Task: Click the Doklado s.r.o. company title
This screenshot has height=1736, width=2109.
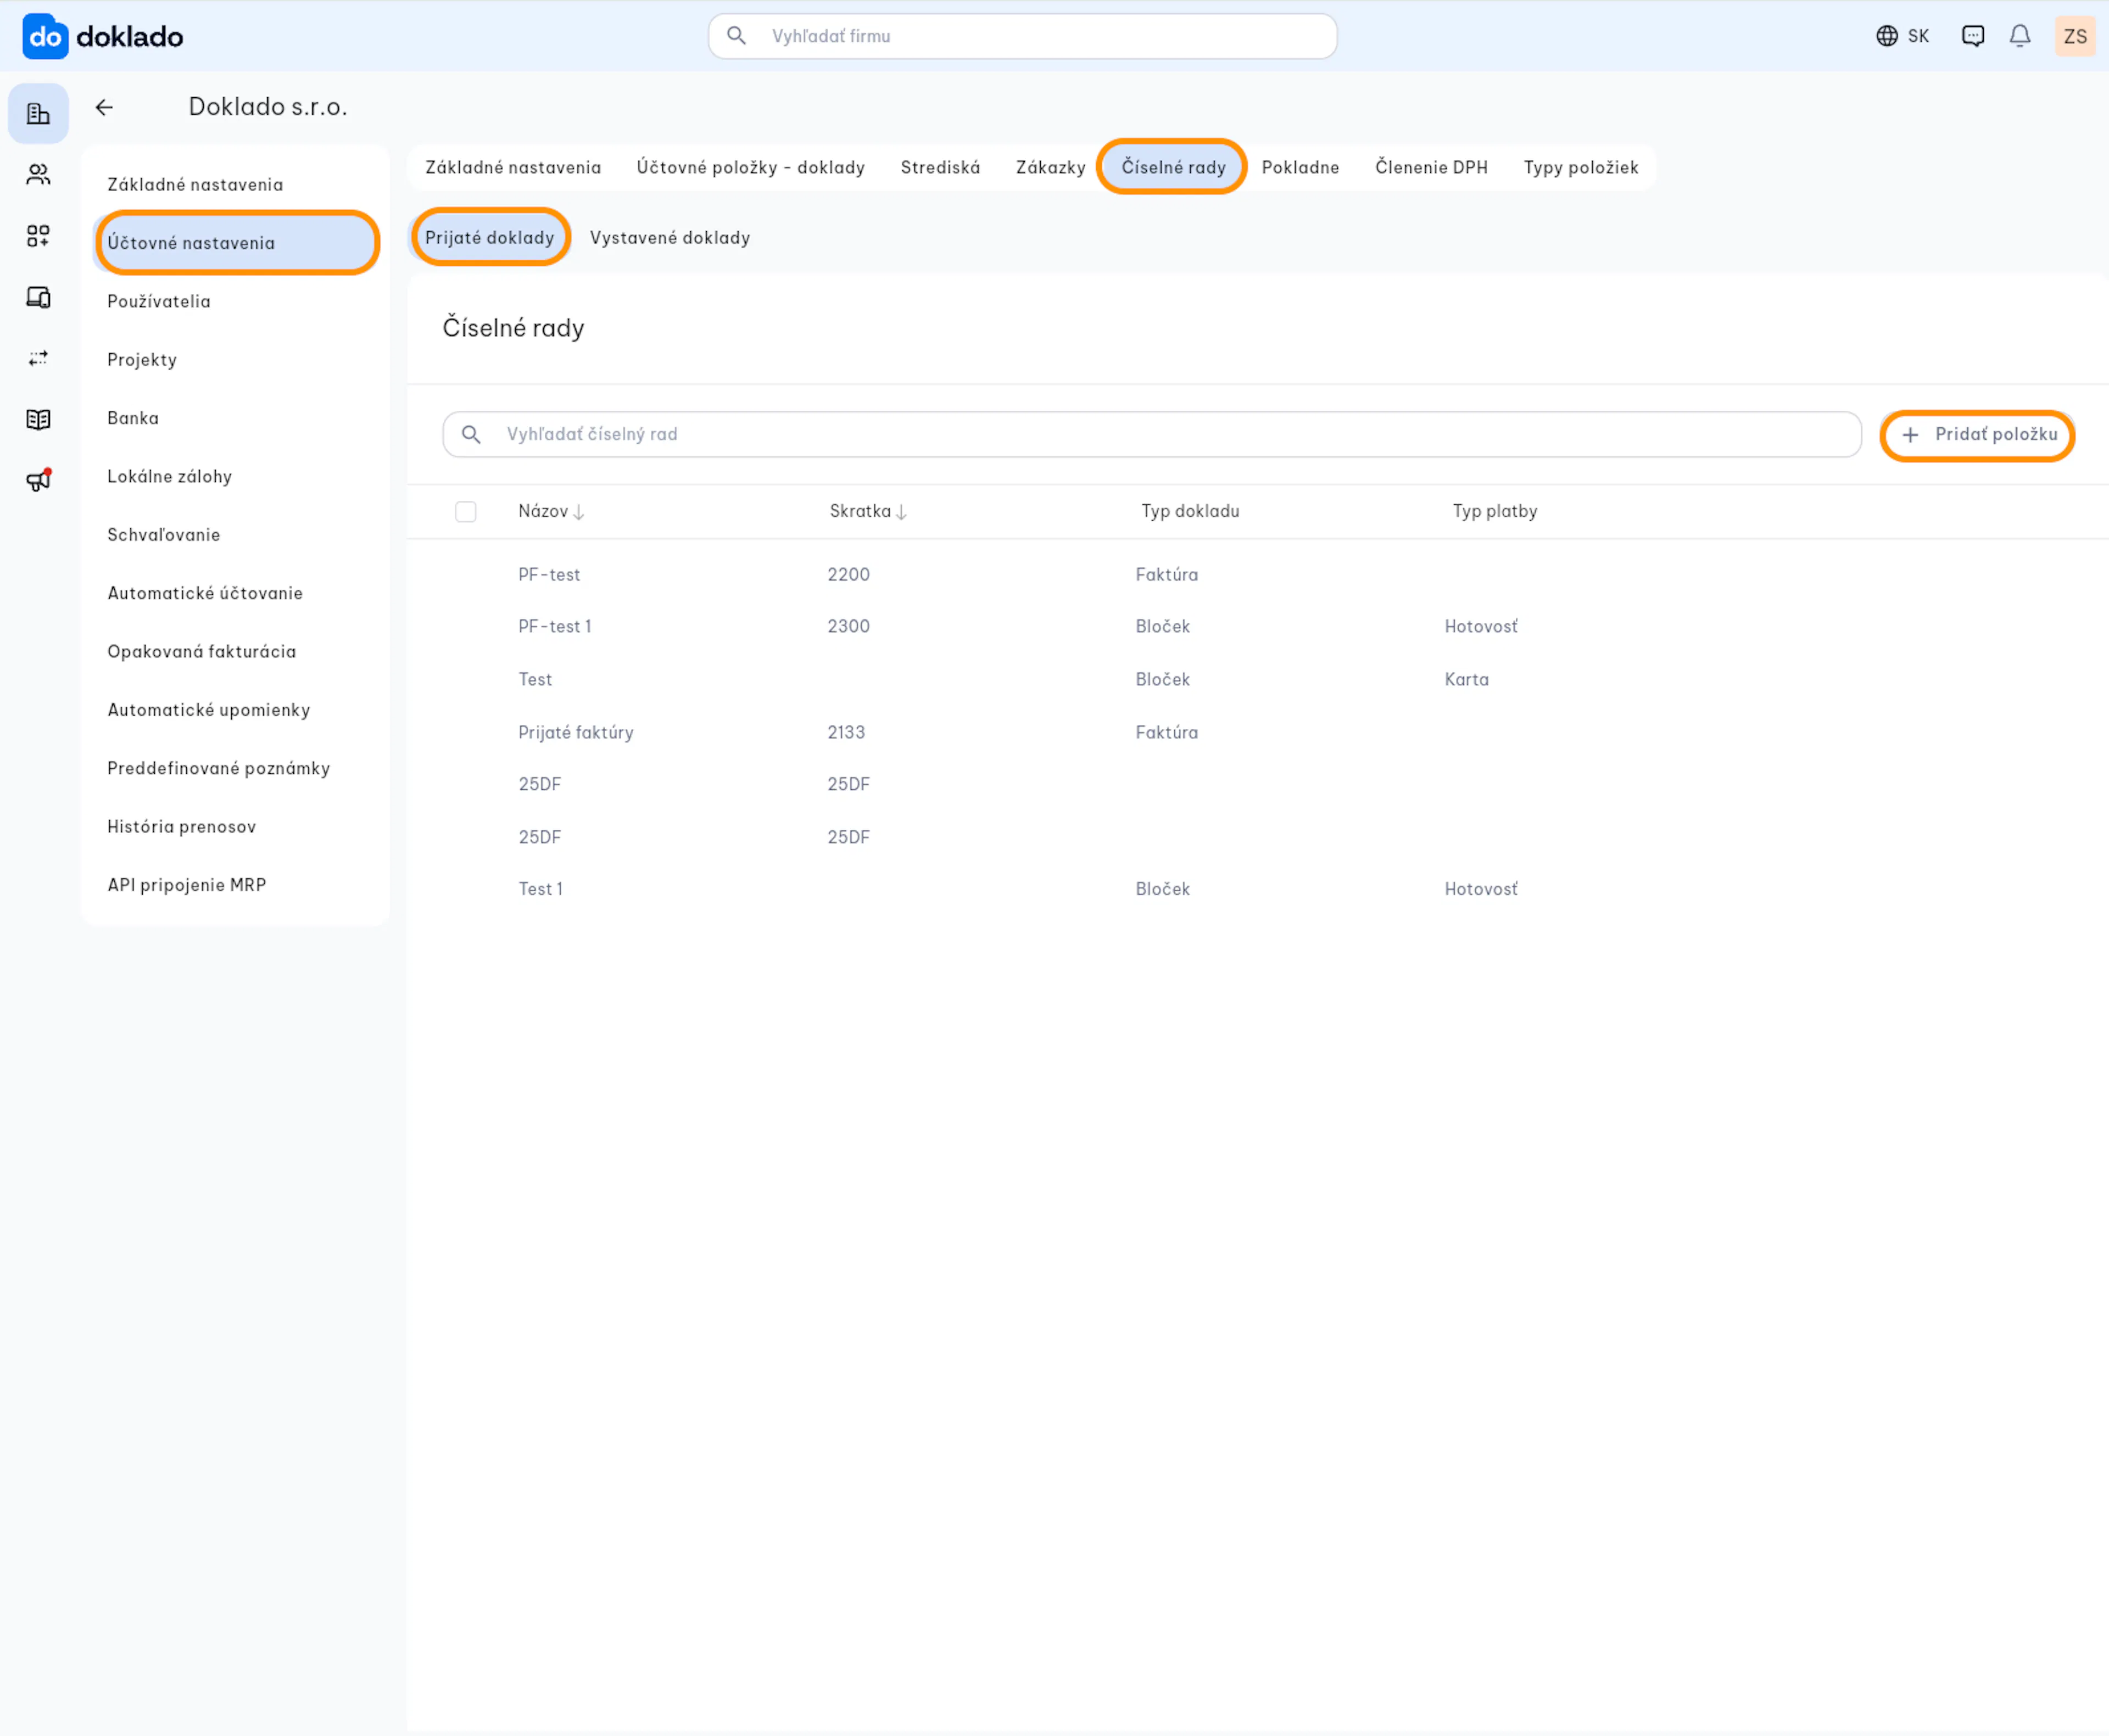Action: pos(268,107)
